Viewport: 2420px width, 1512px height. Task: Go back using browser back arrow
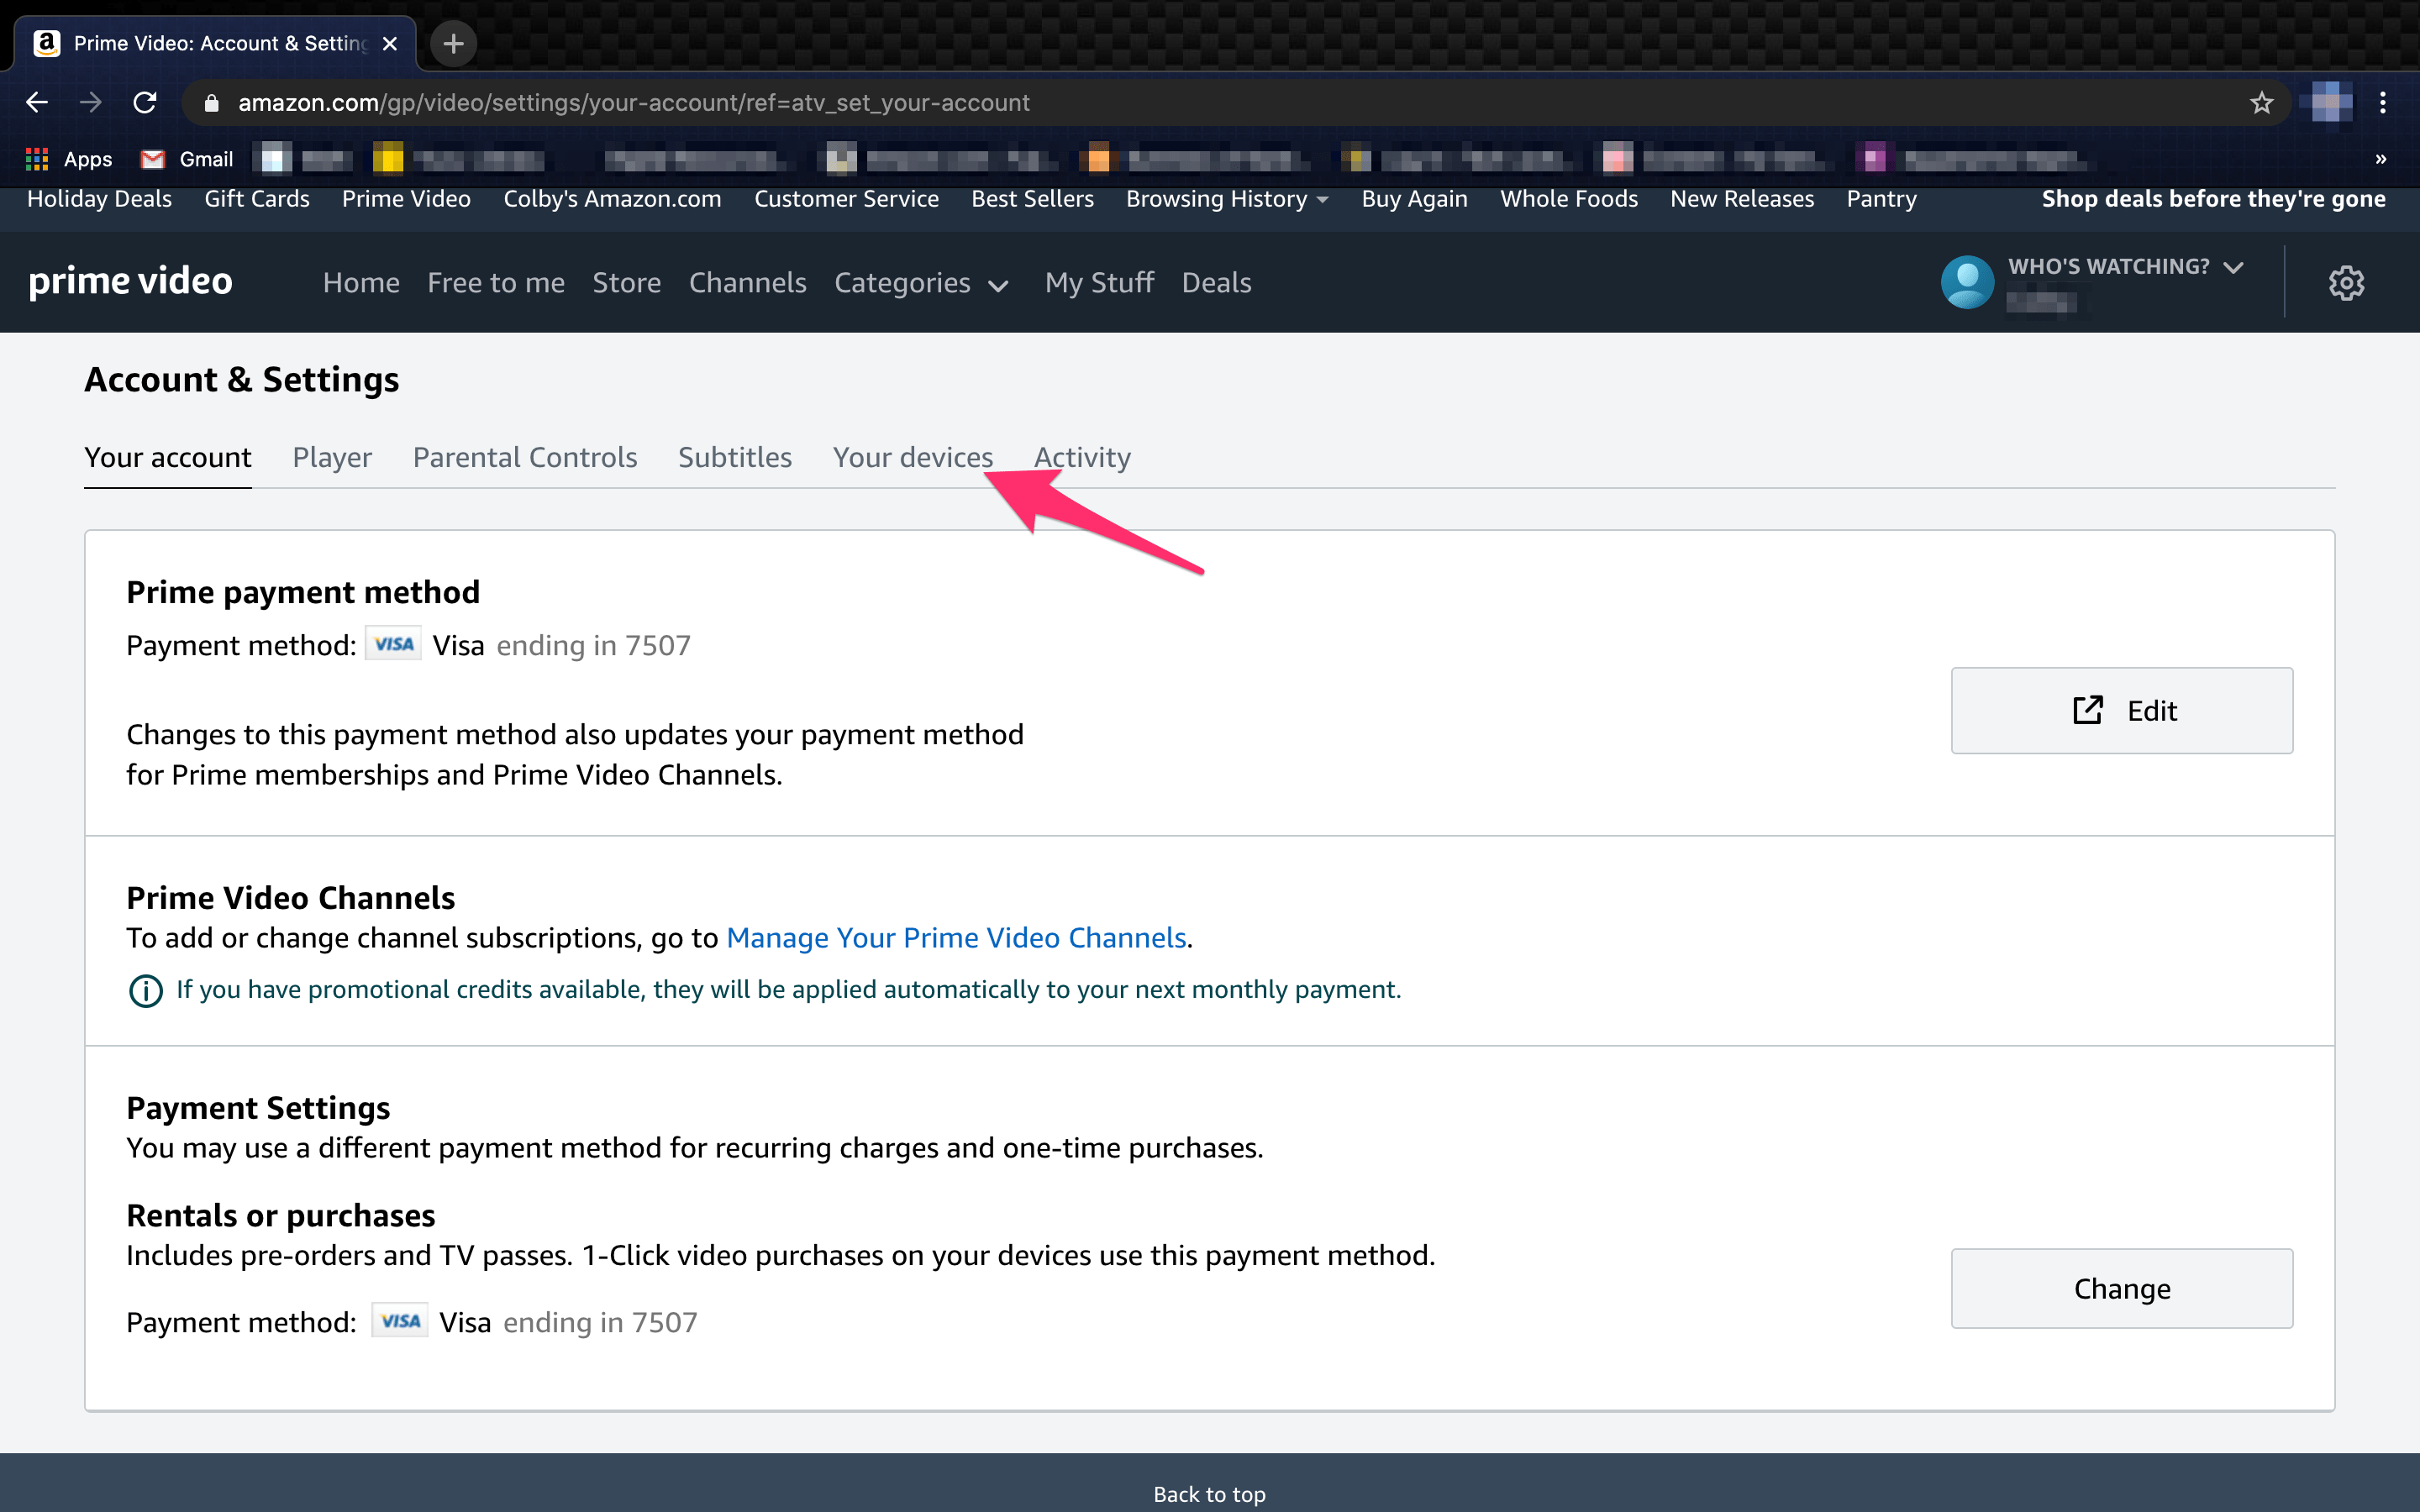click(x=37, y=103)
